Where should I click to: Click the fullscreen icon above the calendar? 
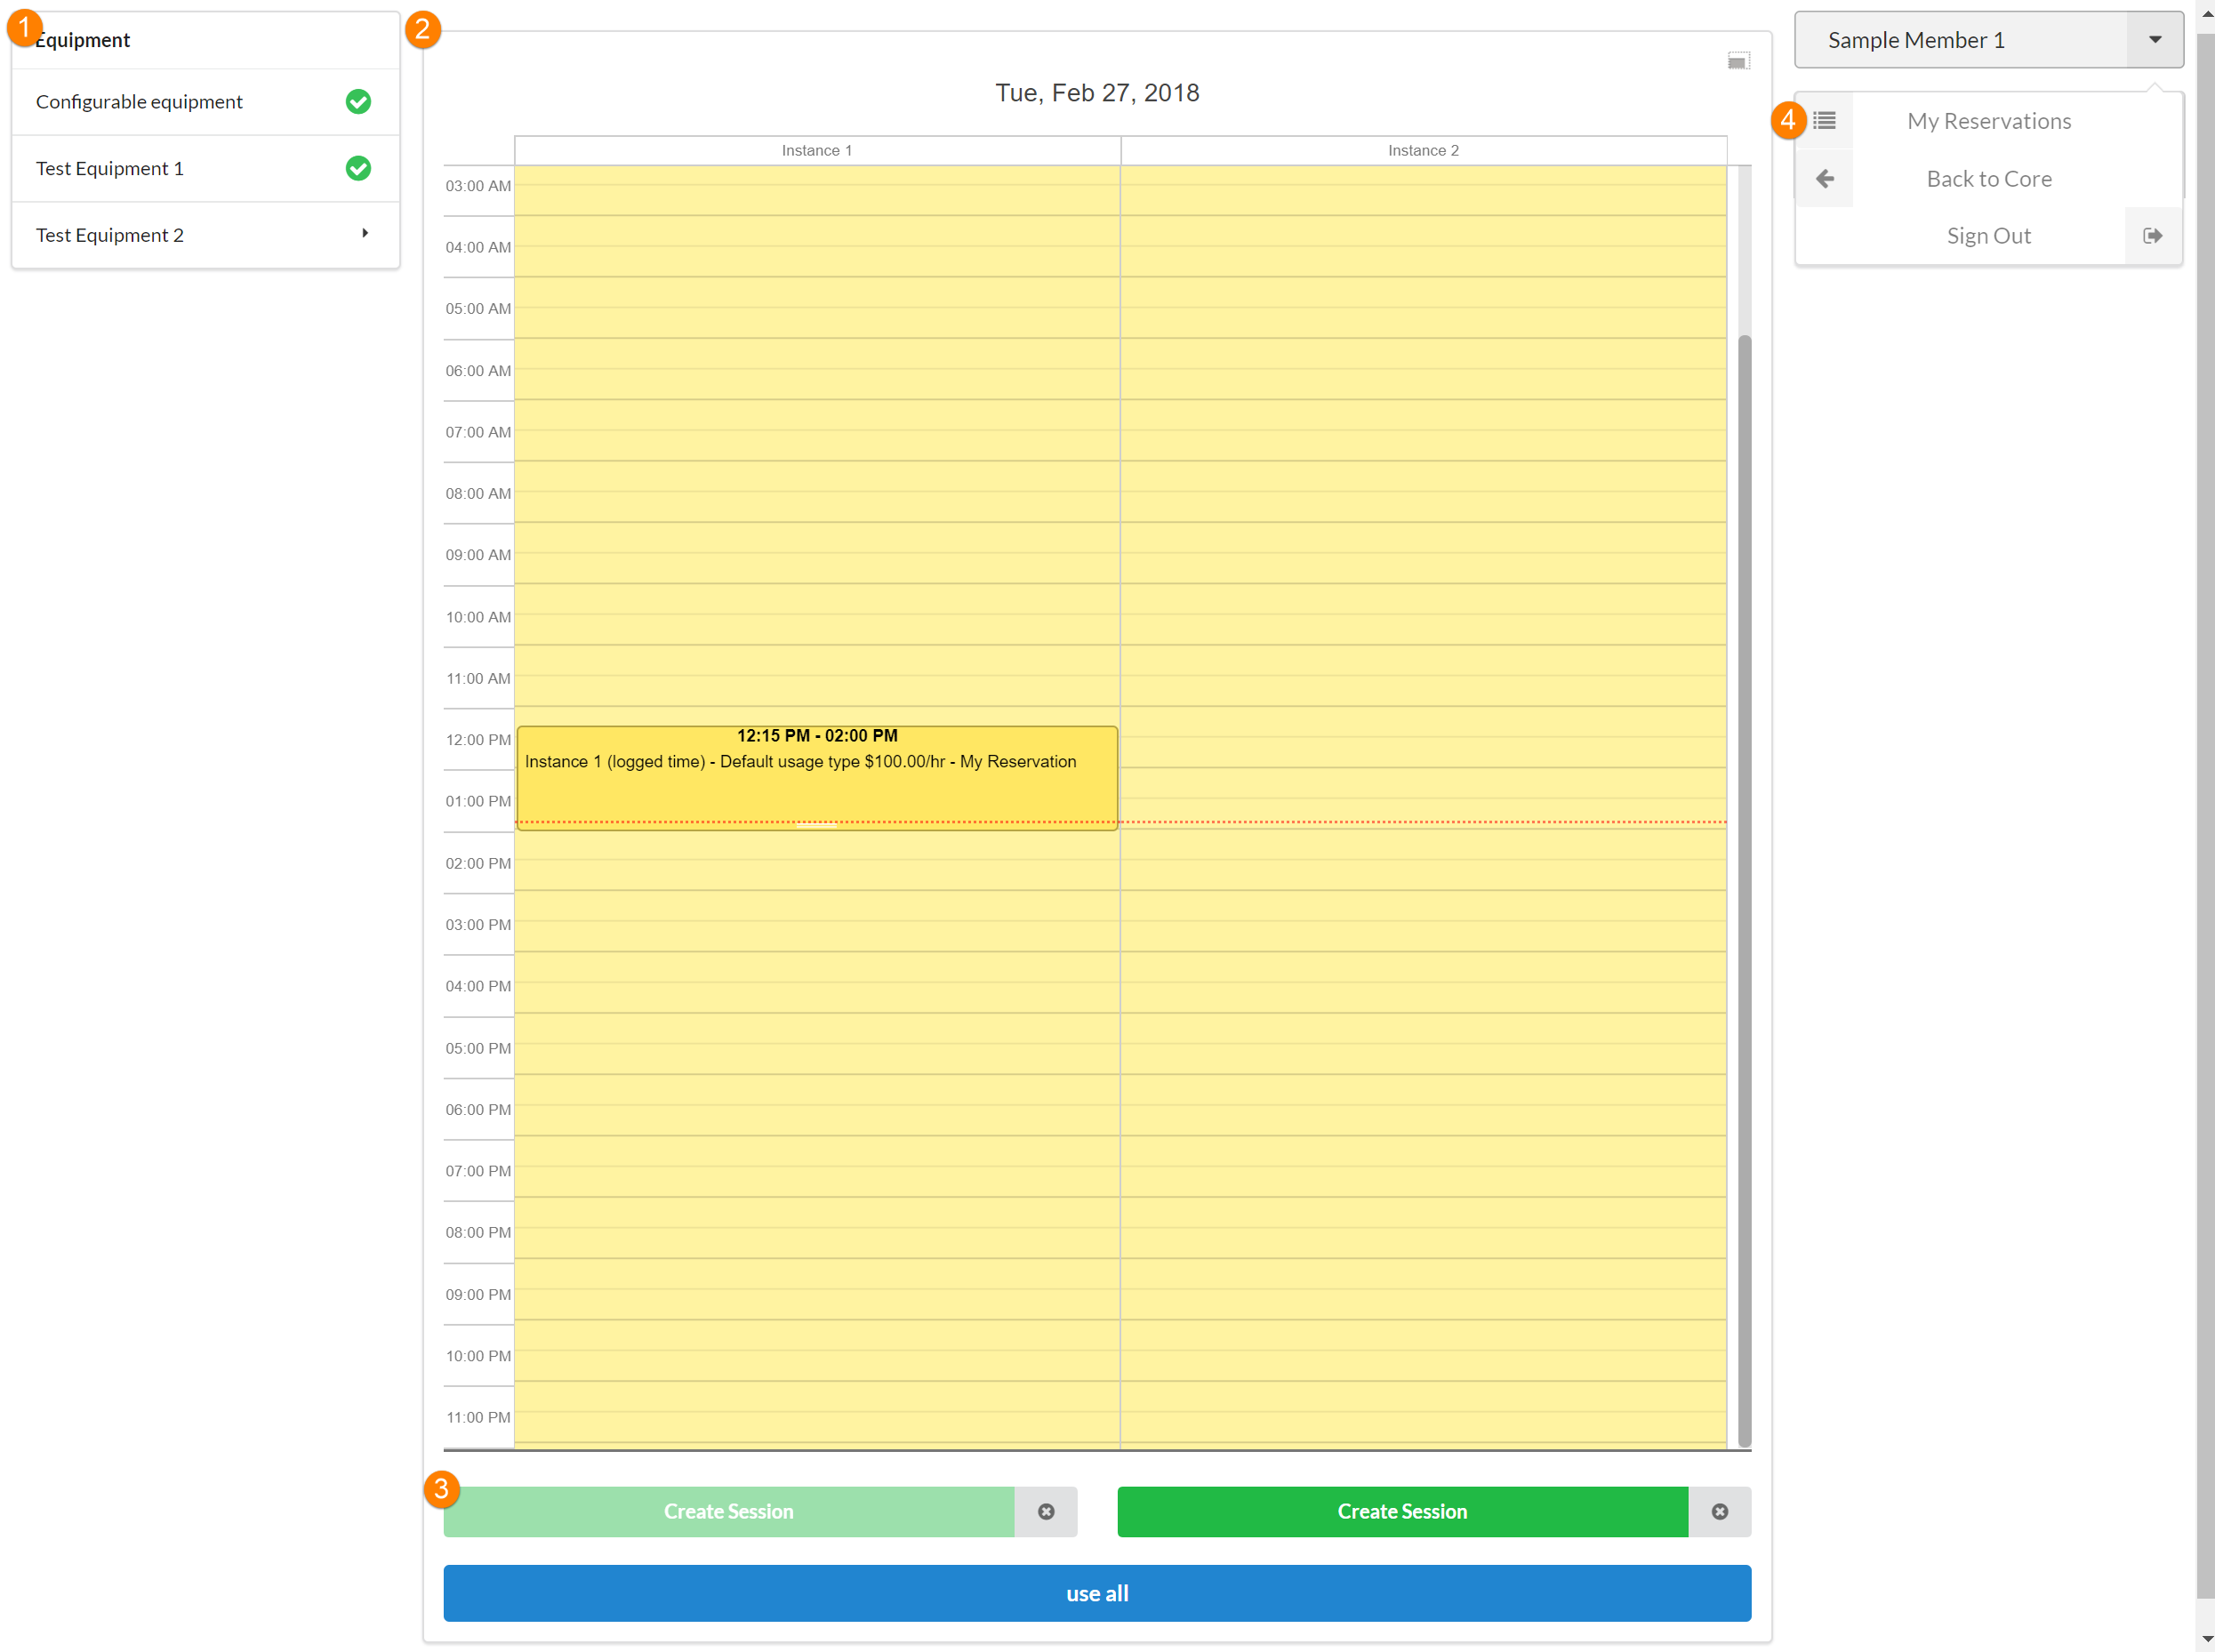pos(1738,62)
